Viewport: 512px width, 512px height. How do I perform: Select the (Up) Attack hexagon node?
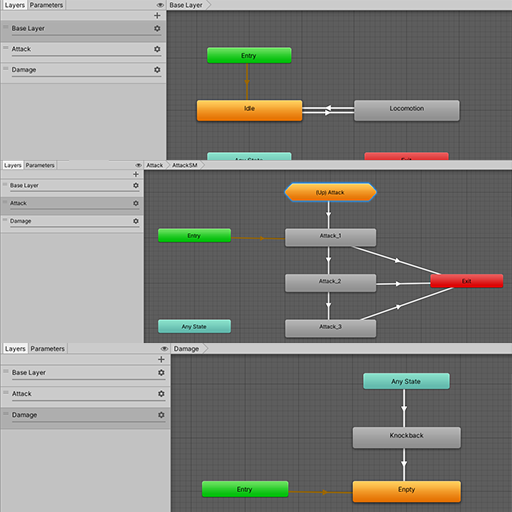click(x=330, y=192)
